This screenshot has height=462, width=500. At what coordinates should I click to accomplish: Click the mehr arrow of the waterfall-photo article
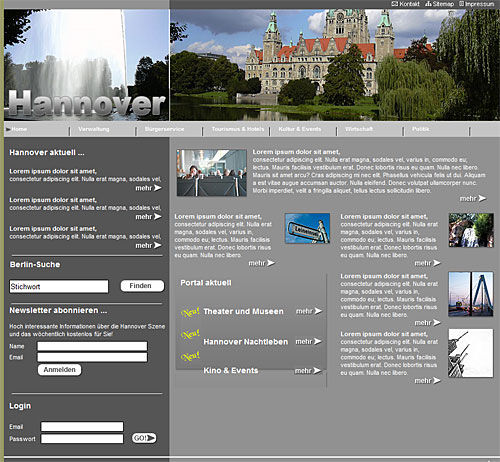click(x=428, y=263)
